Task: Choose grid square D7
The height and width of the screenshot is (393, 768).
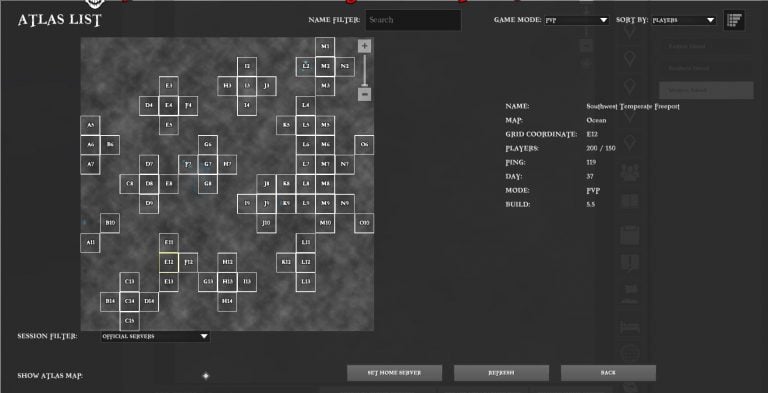Action: (x=149, y=164)
